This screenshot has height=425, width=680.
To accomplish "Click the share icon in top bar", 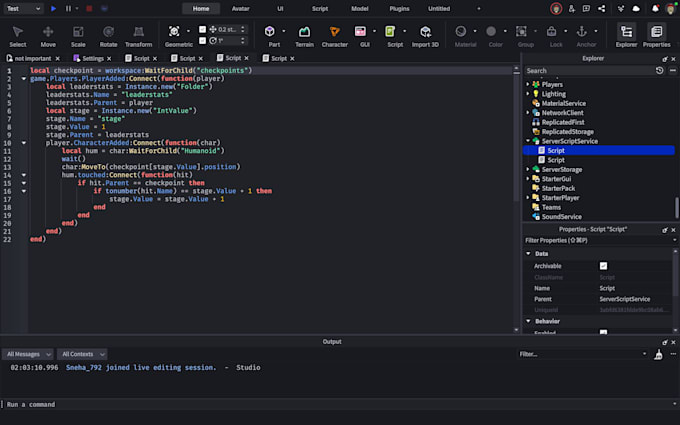I will [601, 8].
